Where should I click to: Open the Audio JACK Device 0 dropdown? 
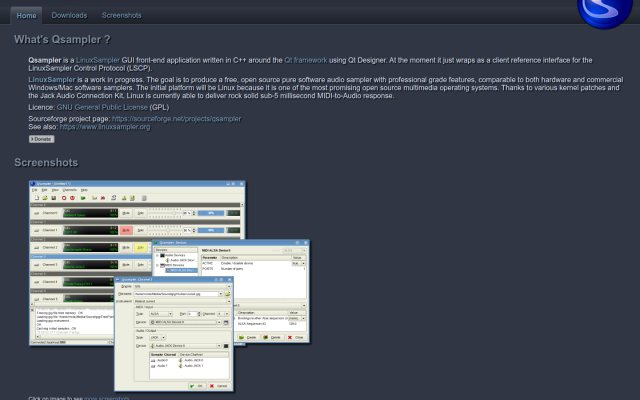[x=185, y=346]
